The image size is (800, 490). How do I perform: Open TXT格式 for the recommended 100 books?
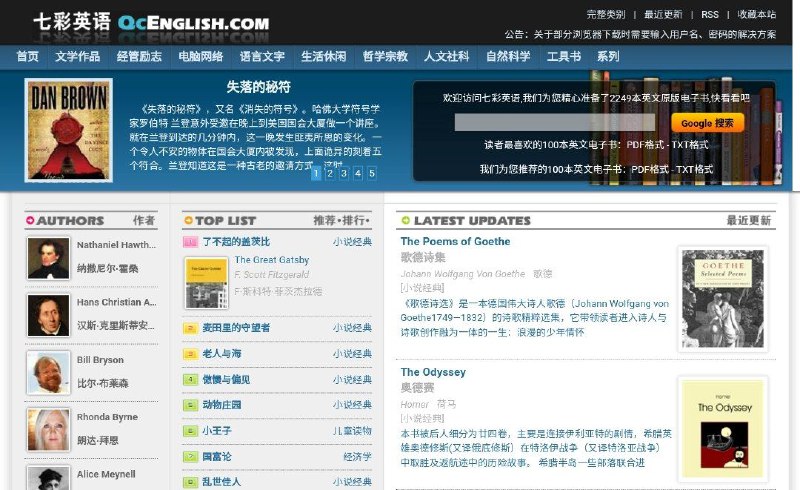(x=694, y=169)
